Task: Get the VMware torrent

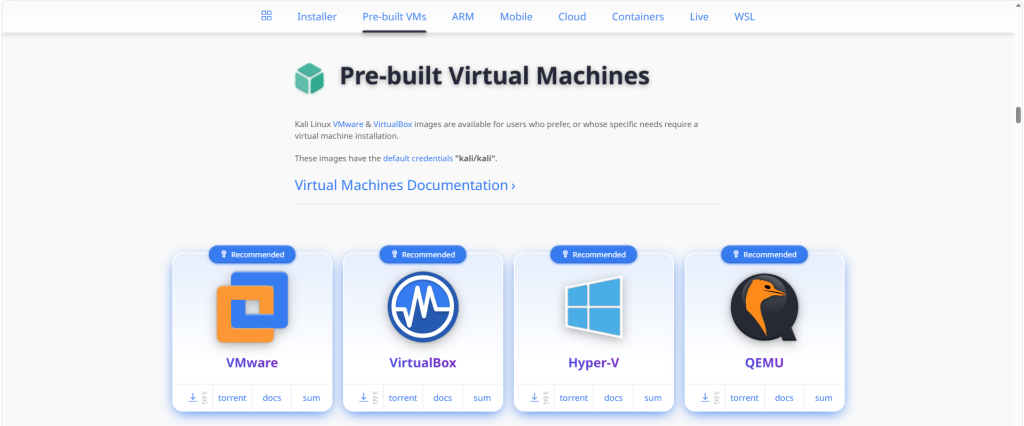Action: tap(232, 398)
